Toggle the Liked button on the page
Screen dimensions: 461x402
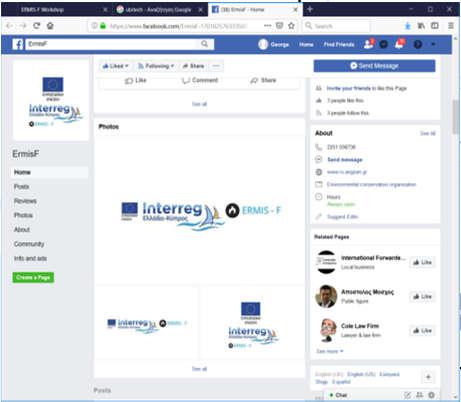pos(115,66)
